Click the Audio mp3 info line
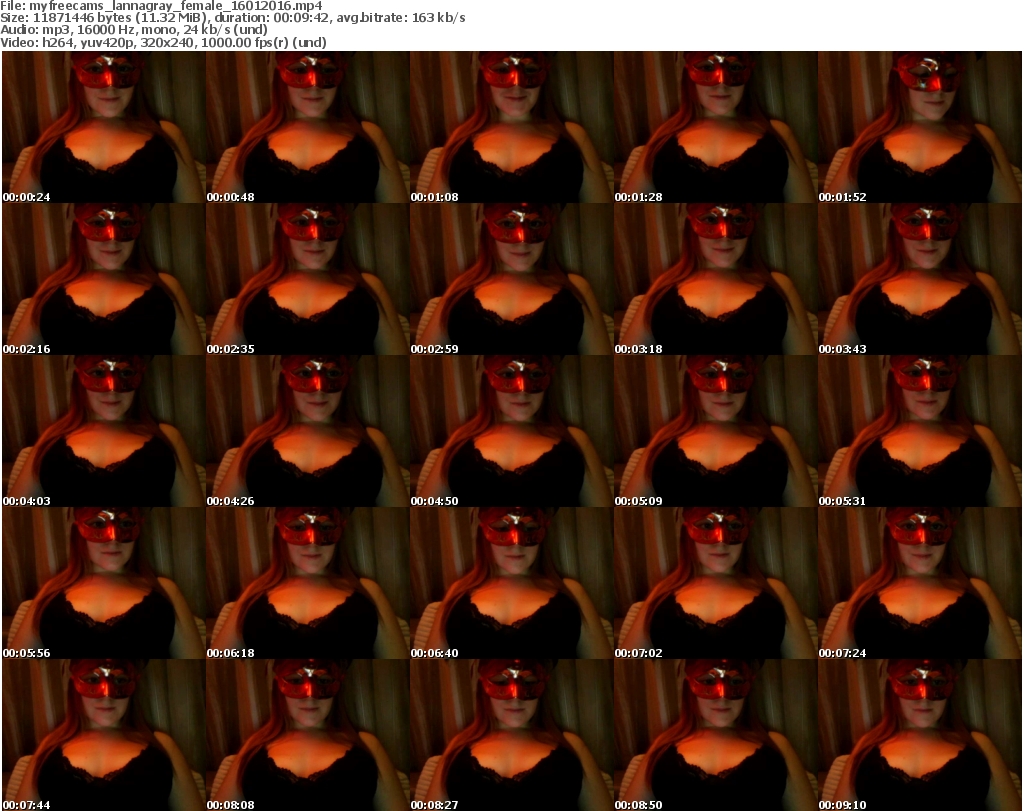The height and width of the screenshot is (811, 1024). [134, 30]
